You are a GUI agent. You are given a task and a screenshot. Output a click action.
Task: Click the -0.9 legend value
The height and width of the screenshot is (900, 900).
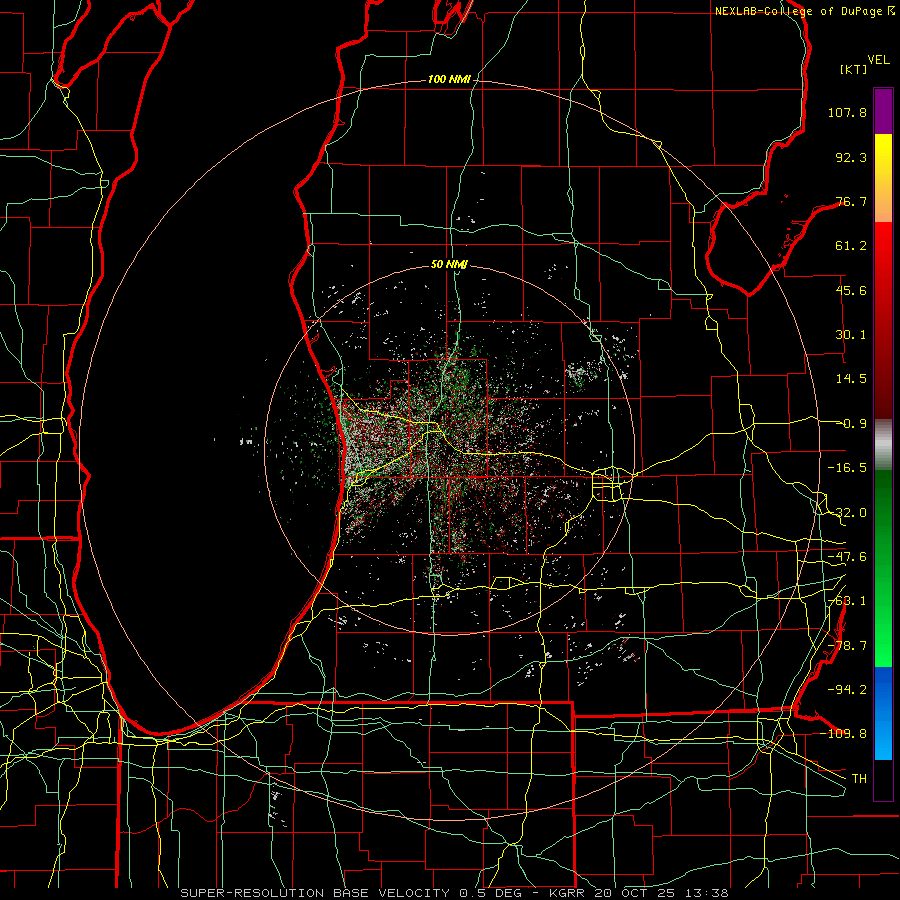click(854, 424)
